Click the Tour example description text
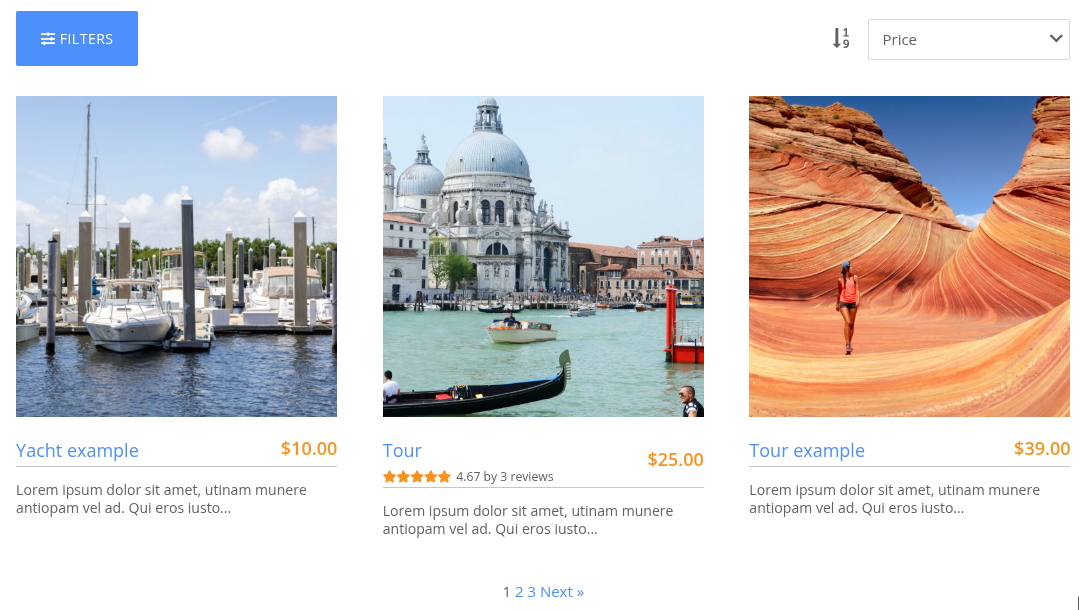This screenshot has height=610, width=1079. pos(895,499)
